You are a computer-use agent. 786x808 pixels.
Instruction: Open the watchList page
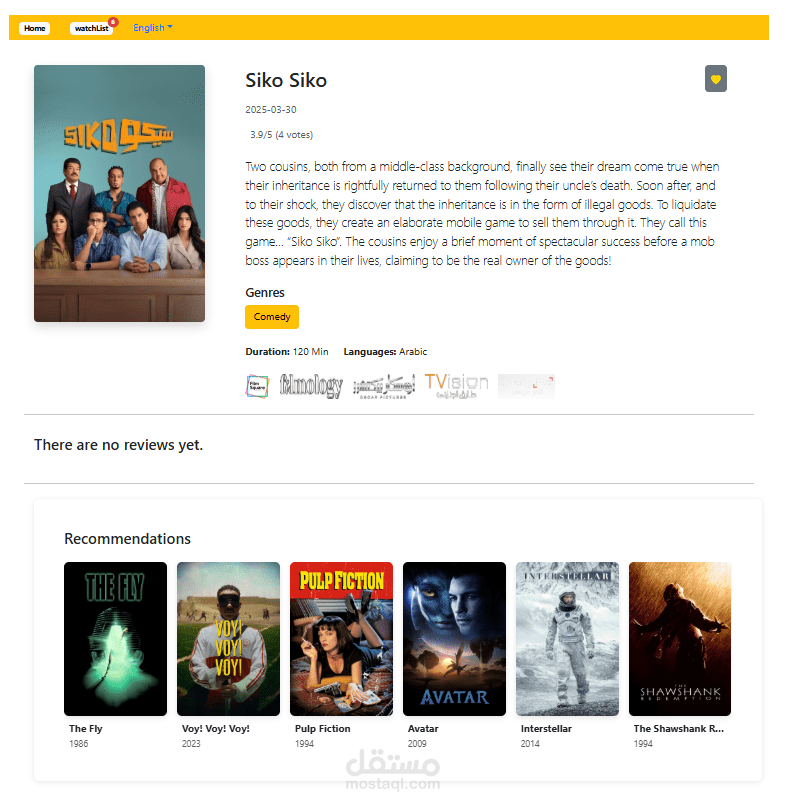click(92, 28)
